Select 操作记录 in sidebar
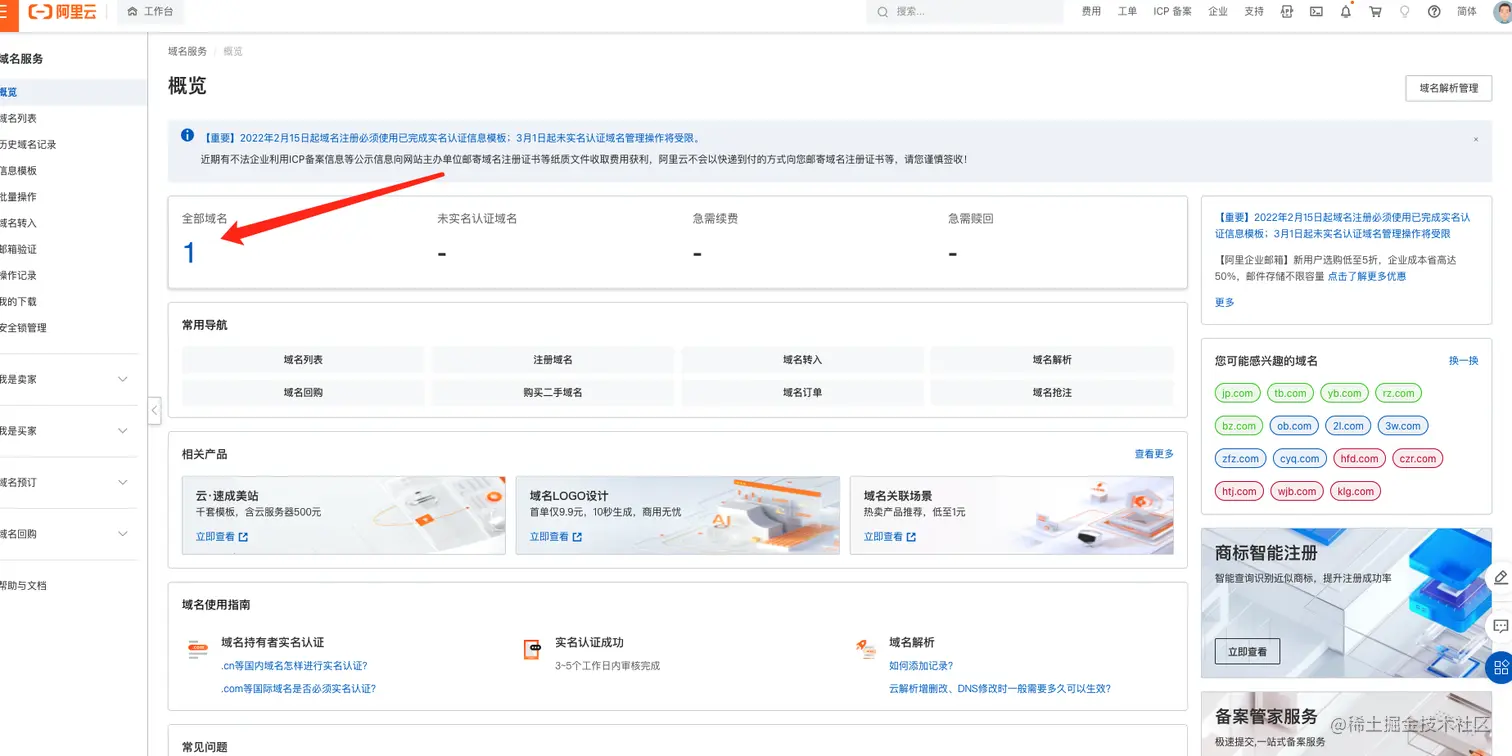This screenshot has height=756, width=1512. pos(18,275)
